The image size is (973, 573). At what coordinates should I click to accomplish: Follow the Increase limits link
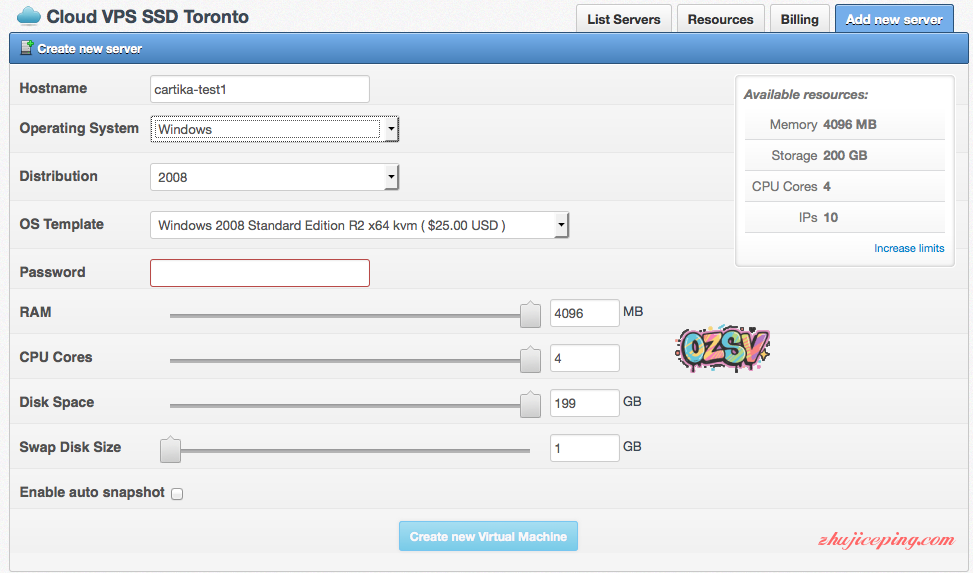pyautogui.click(x=908, y=248)
